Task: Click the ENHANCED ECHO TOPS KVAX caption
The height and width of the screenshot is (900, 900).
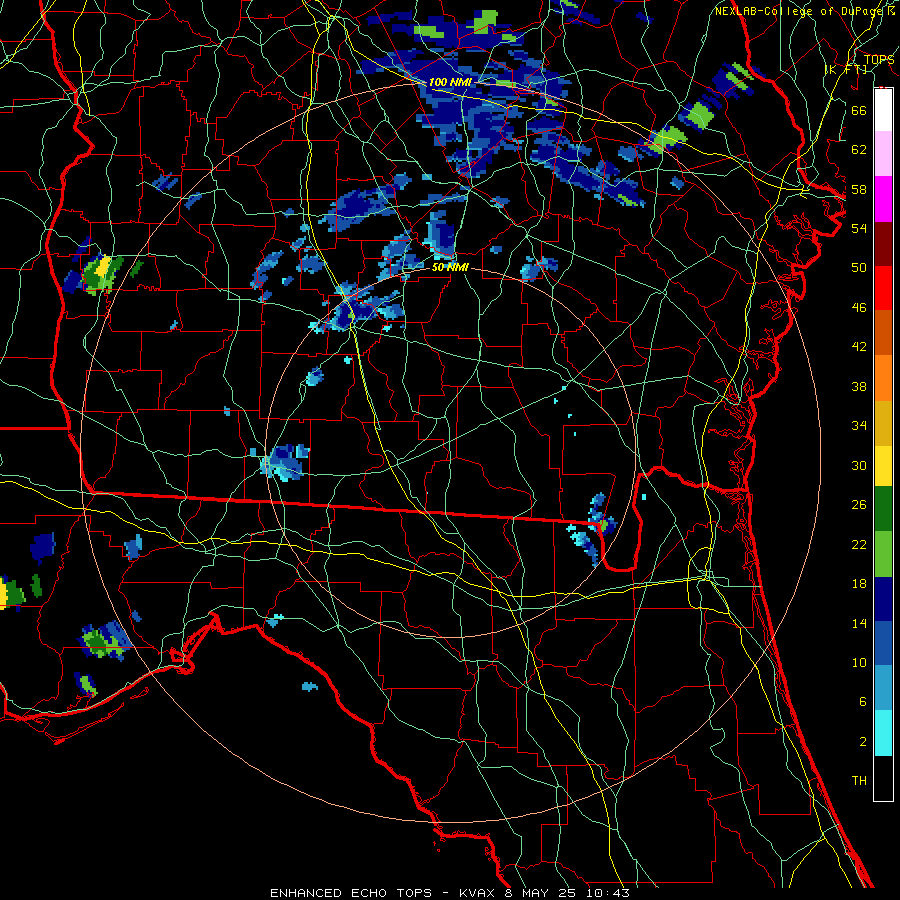Action: 450,893
